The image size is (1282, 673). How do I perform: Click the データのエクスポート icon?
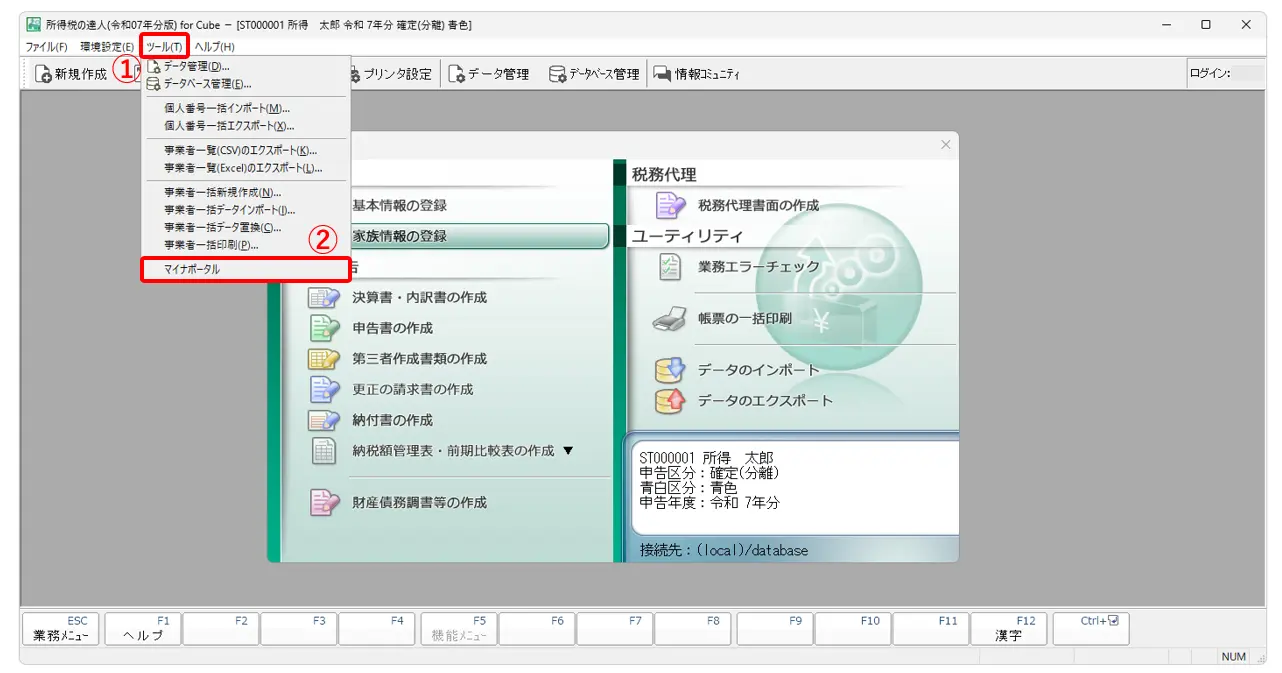point(670,401)
